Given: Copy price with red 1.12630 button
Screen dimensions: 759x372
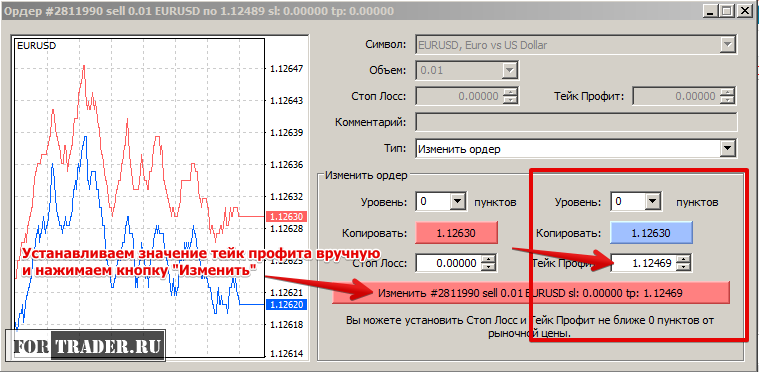Looking at the screenshot, I should 456,233.
